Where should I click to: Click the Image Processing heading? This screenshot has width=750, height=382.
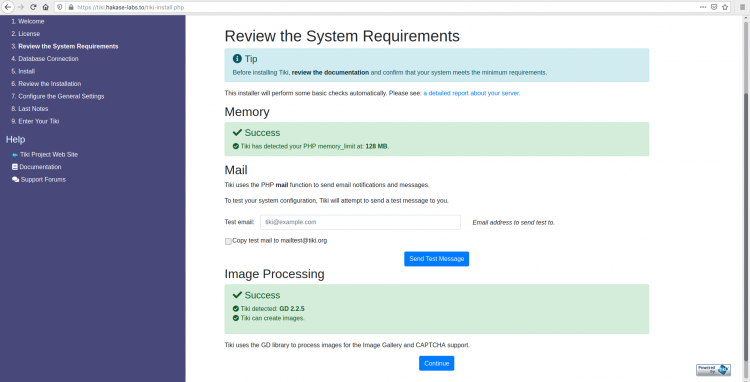275,274
